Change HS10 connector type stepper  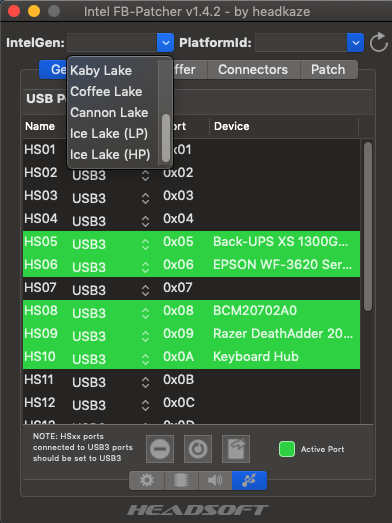click(145, 359)
